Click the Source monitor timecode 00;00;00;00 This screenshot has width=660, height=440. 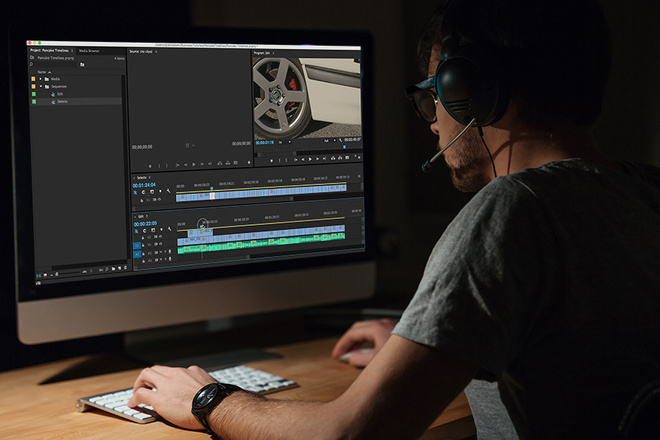coord(142,147)
